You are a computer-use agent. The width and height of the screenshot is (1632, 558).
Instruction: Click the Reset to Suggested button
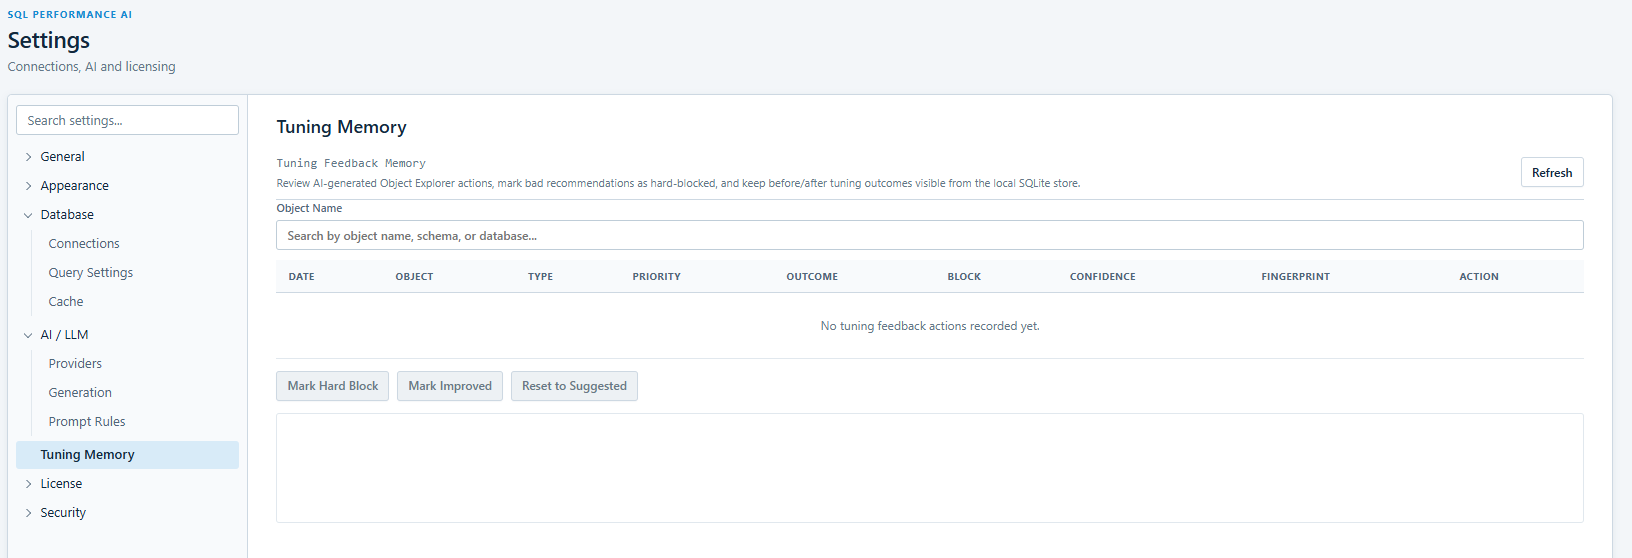pos(574,386)
